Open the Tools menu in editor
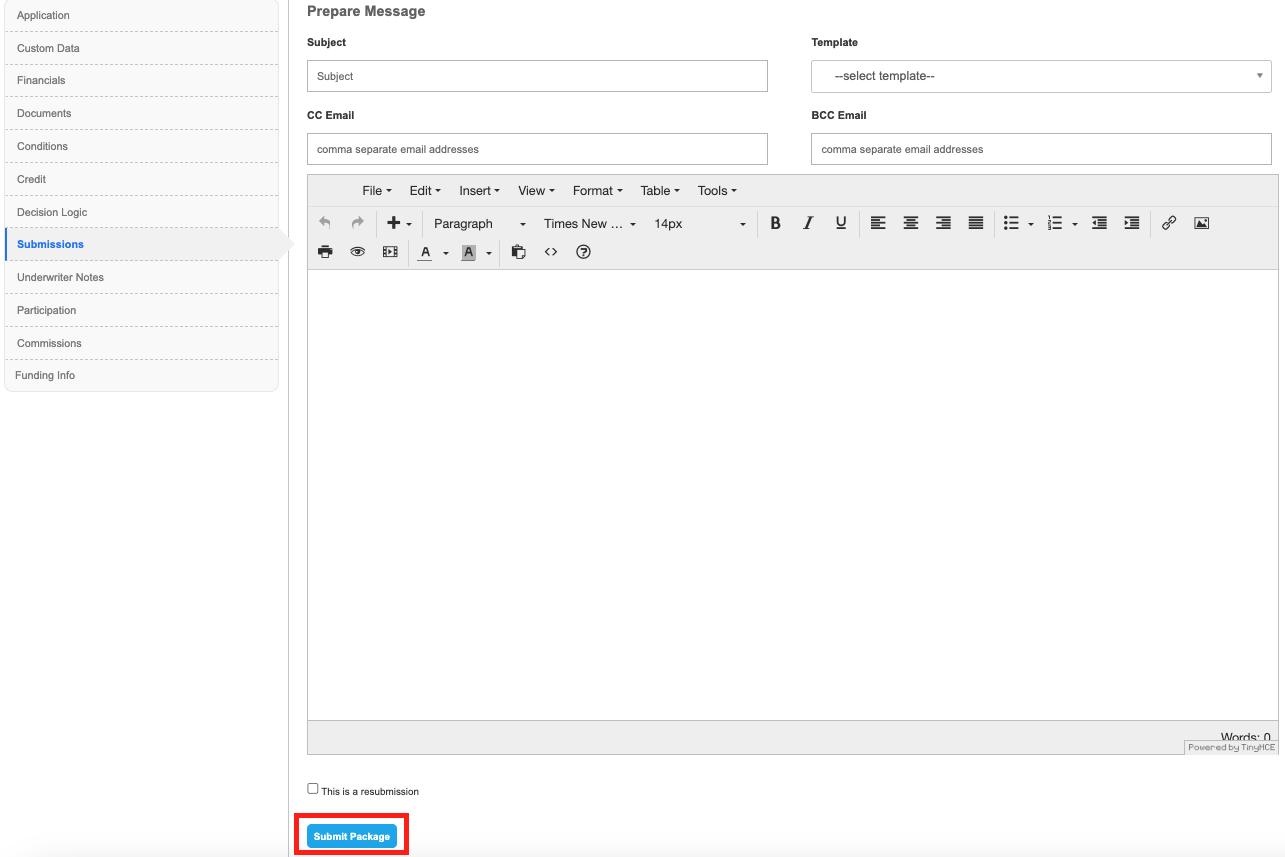The image size is (1285, 857). coord(717,190)
